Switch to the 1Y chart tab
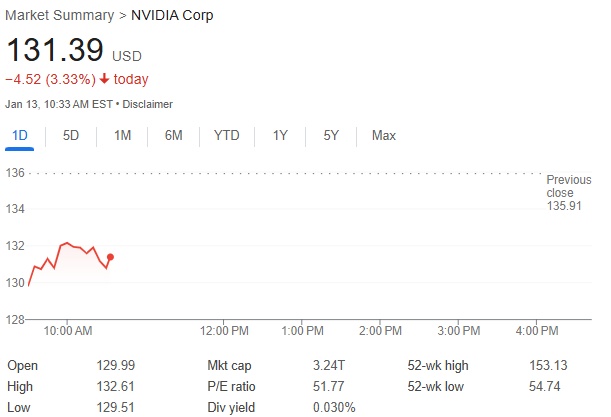The width and height of the screenshot is (611, 417). tap(280, 135)
